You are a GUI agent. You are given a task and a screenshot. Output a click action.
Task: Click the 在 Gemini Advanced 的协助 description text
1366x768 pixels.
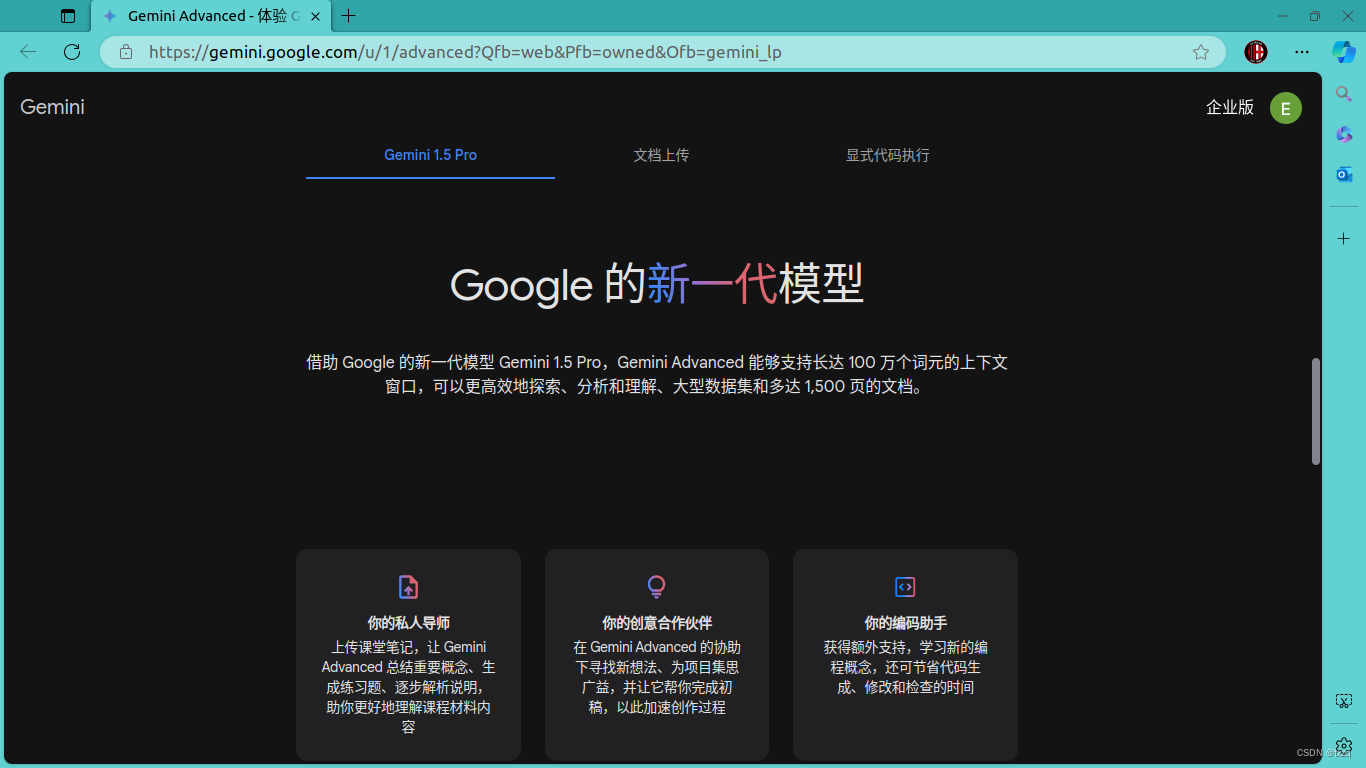657,677
